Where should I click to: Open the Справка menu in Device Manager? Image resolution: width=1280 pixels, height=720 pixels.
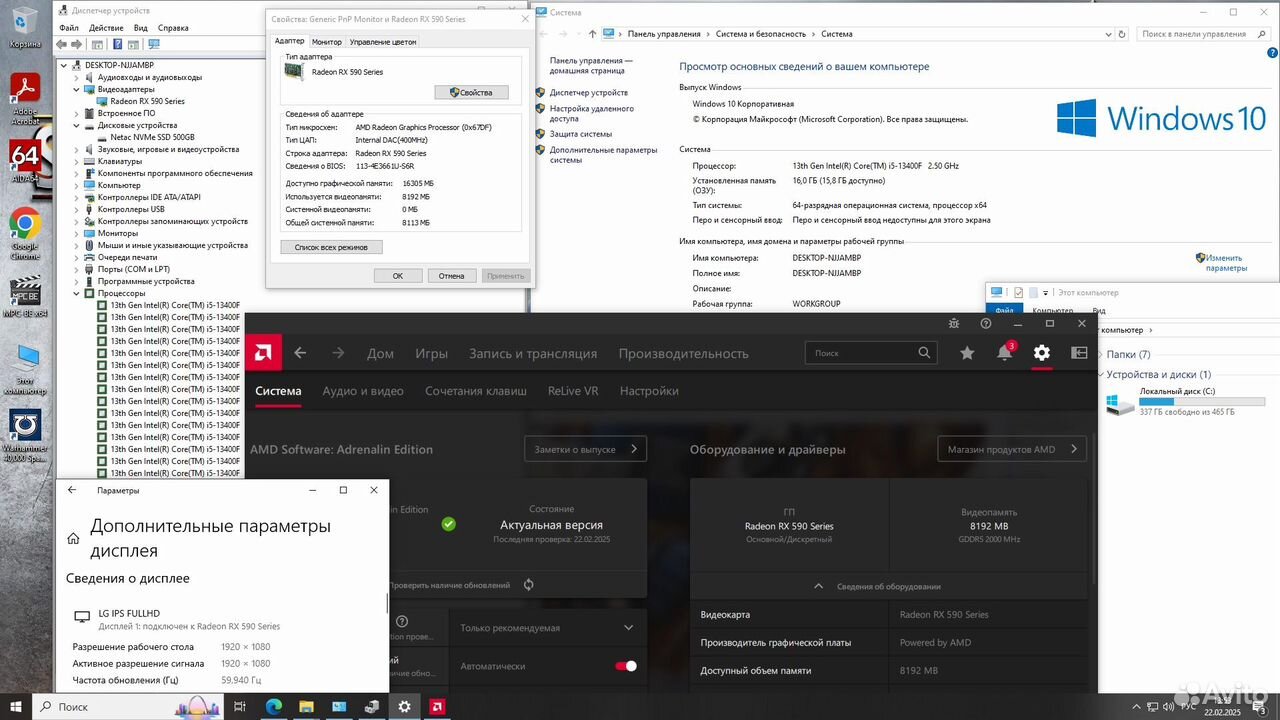click(173, 28)
